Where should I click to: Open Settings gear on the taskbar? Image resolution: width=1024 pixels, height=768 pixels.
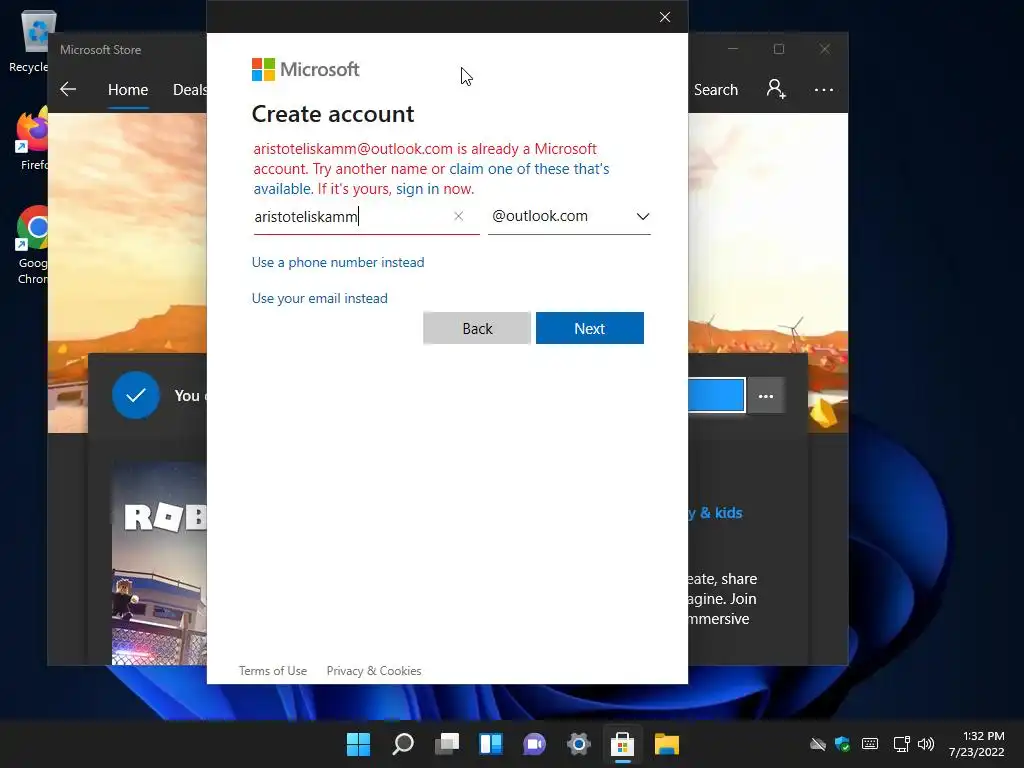[x=579, y=744]
